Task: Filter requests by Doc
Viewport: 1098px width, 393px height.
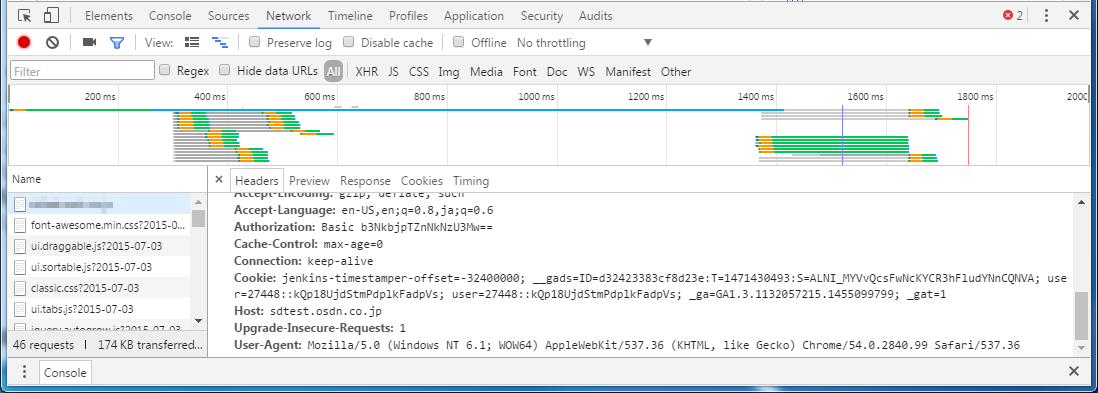Action: pos(557,71)
